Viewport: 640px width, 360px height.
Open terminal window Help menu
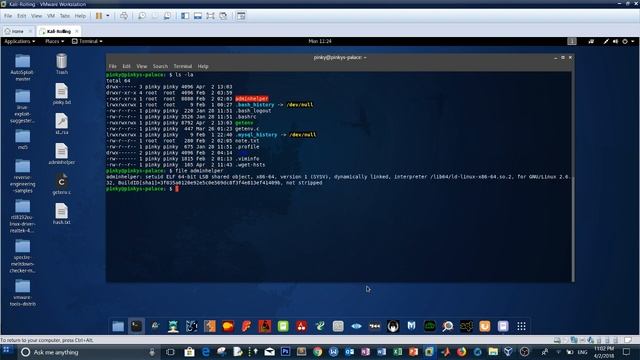(203, 66)
